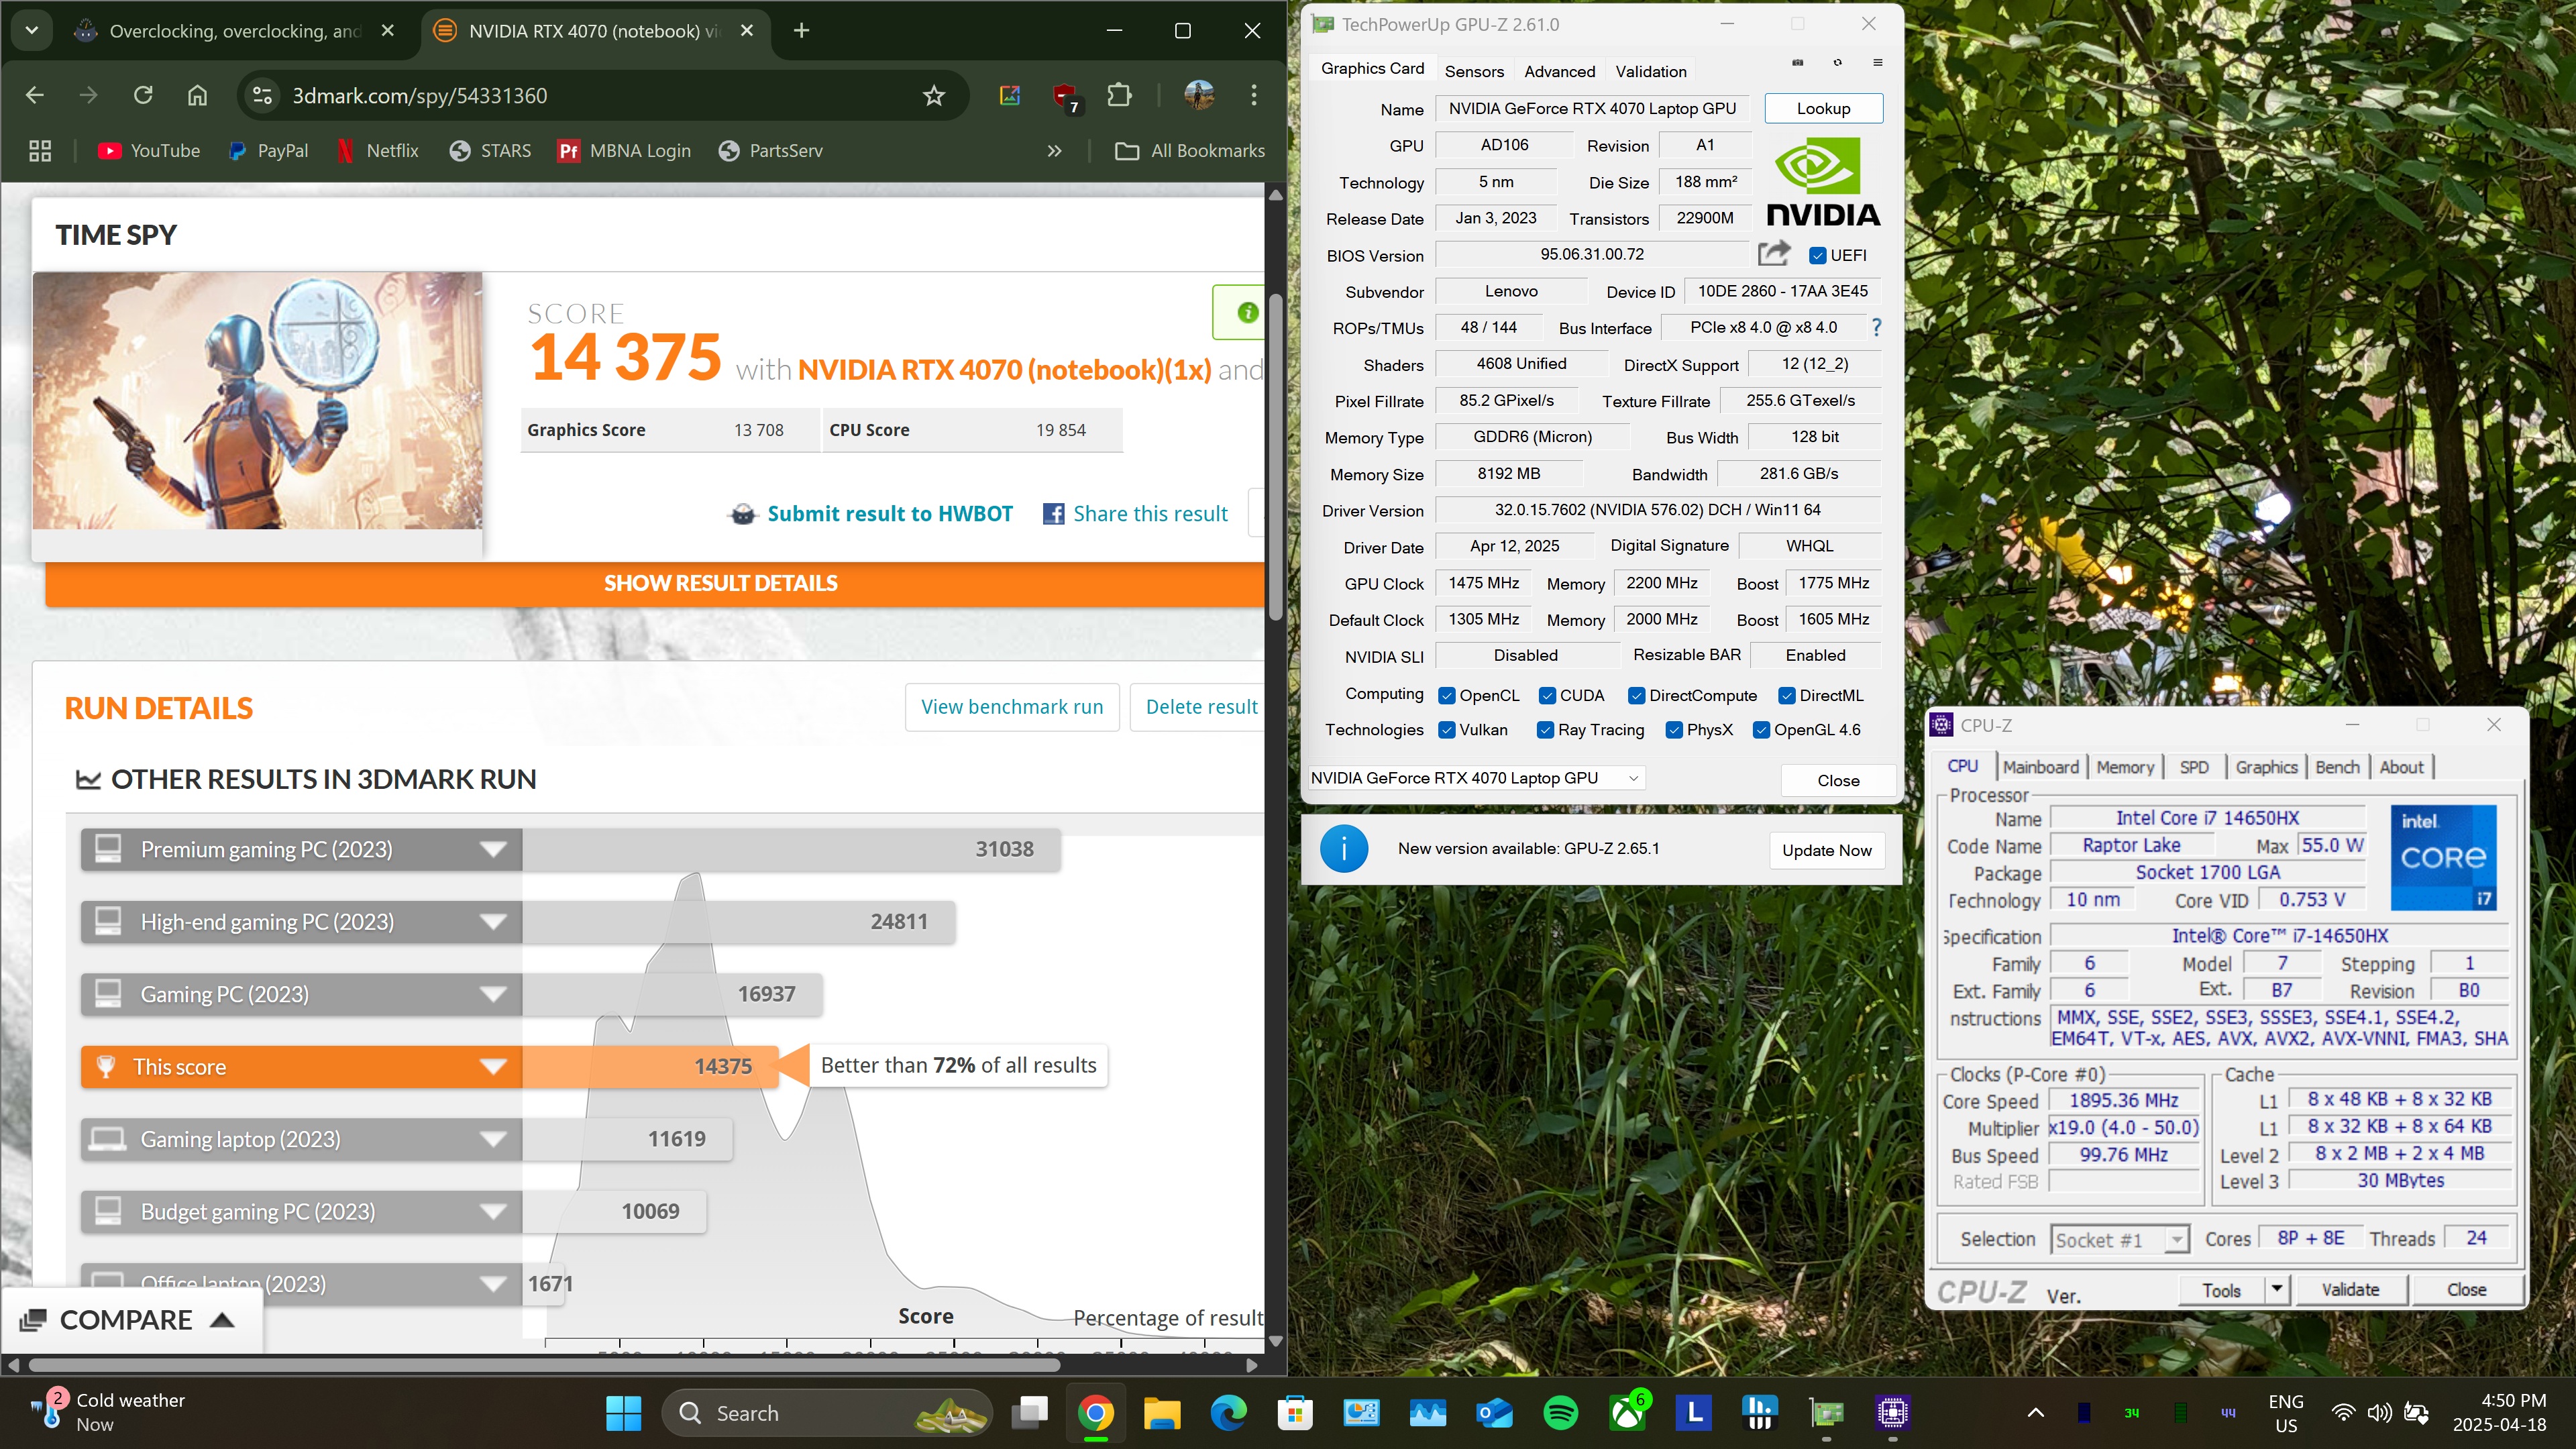The height and width of the screenshot is (1449, 2576).
Task: Click the GPU-Z refresh icon
Action: (1837, 63)
